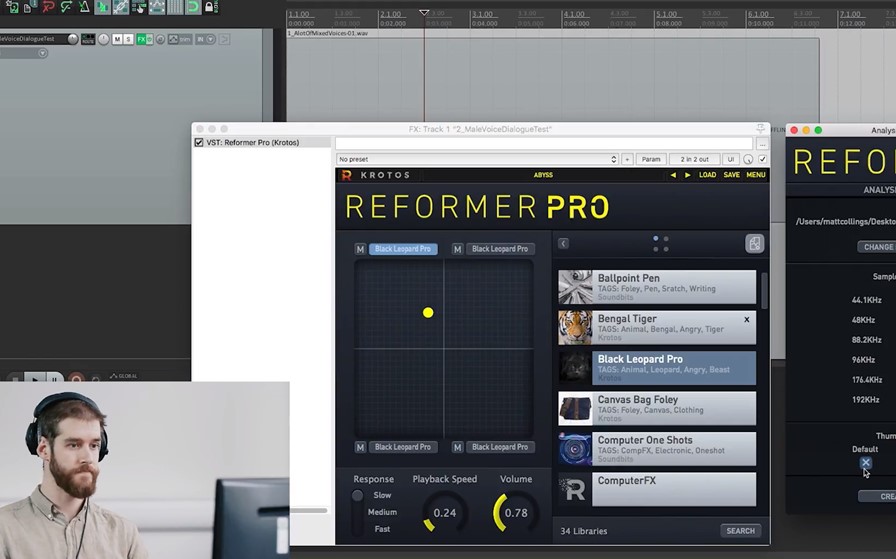
Task: Click LOAD in the Krotos header
Action: click(x=707, y=175)
